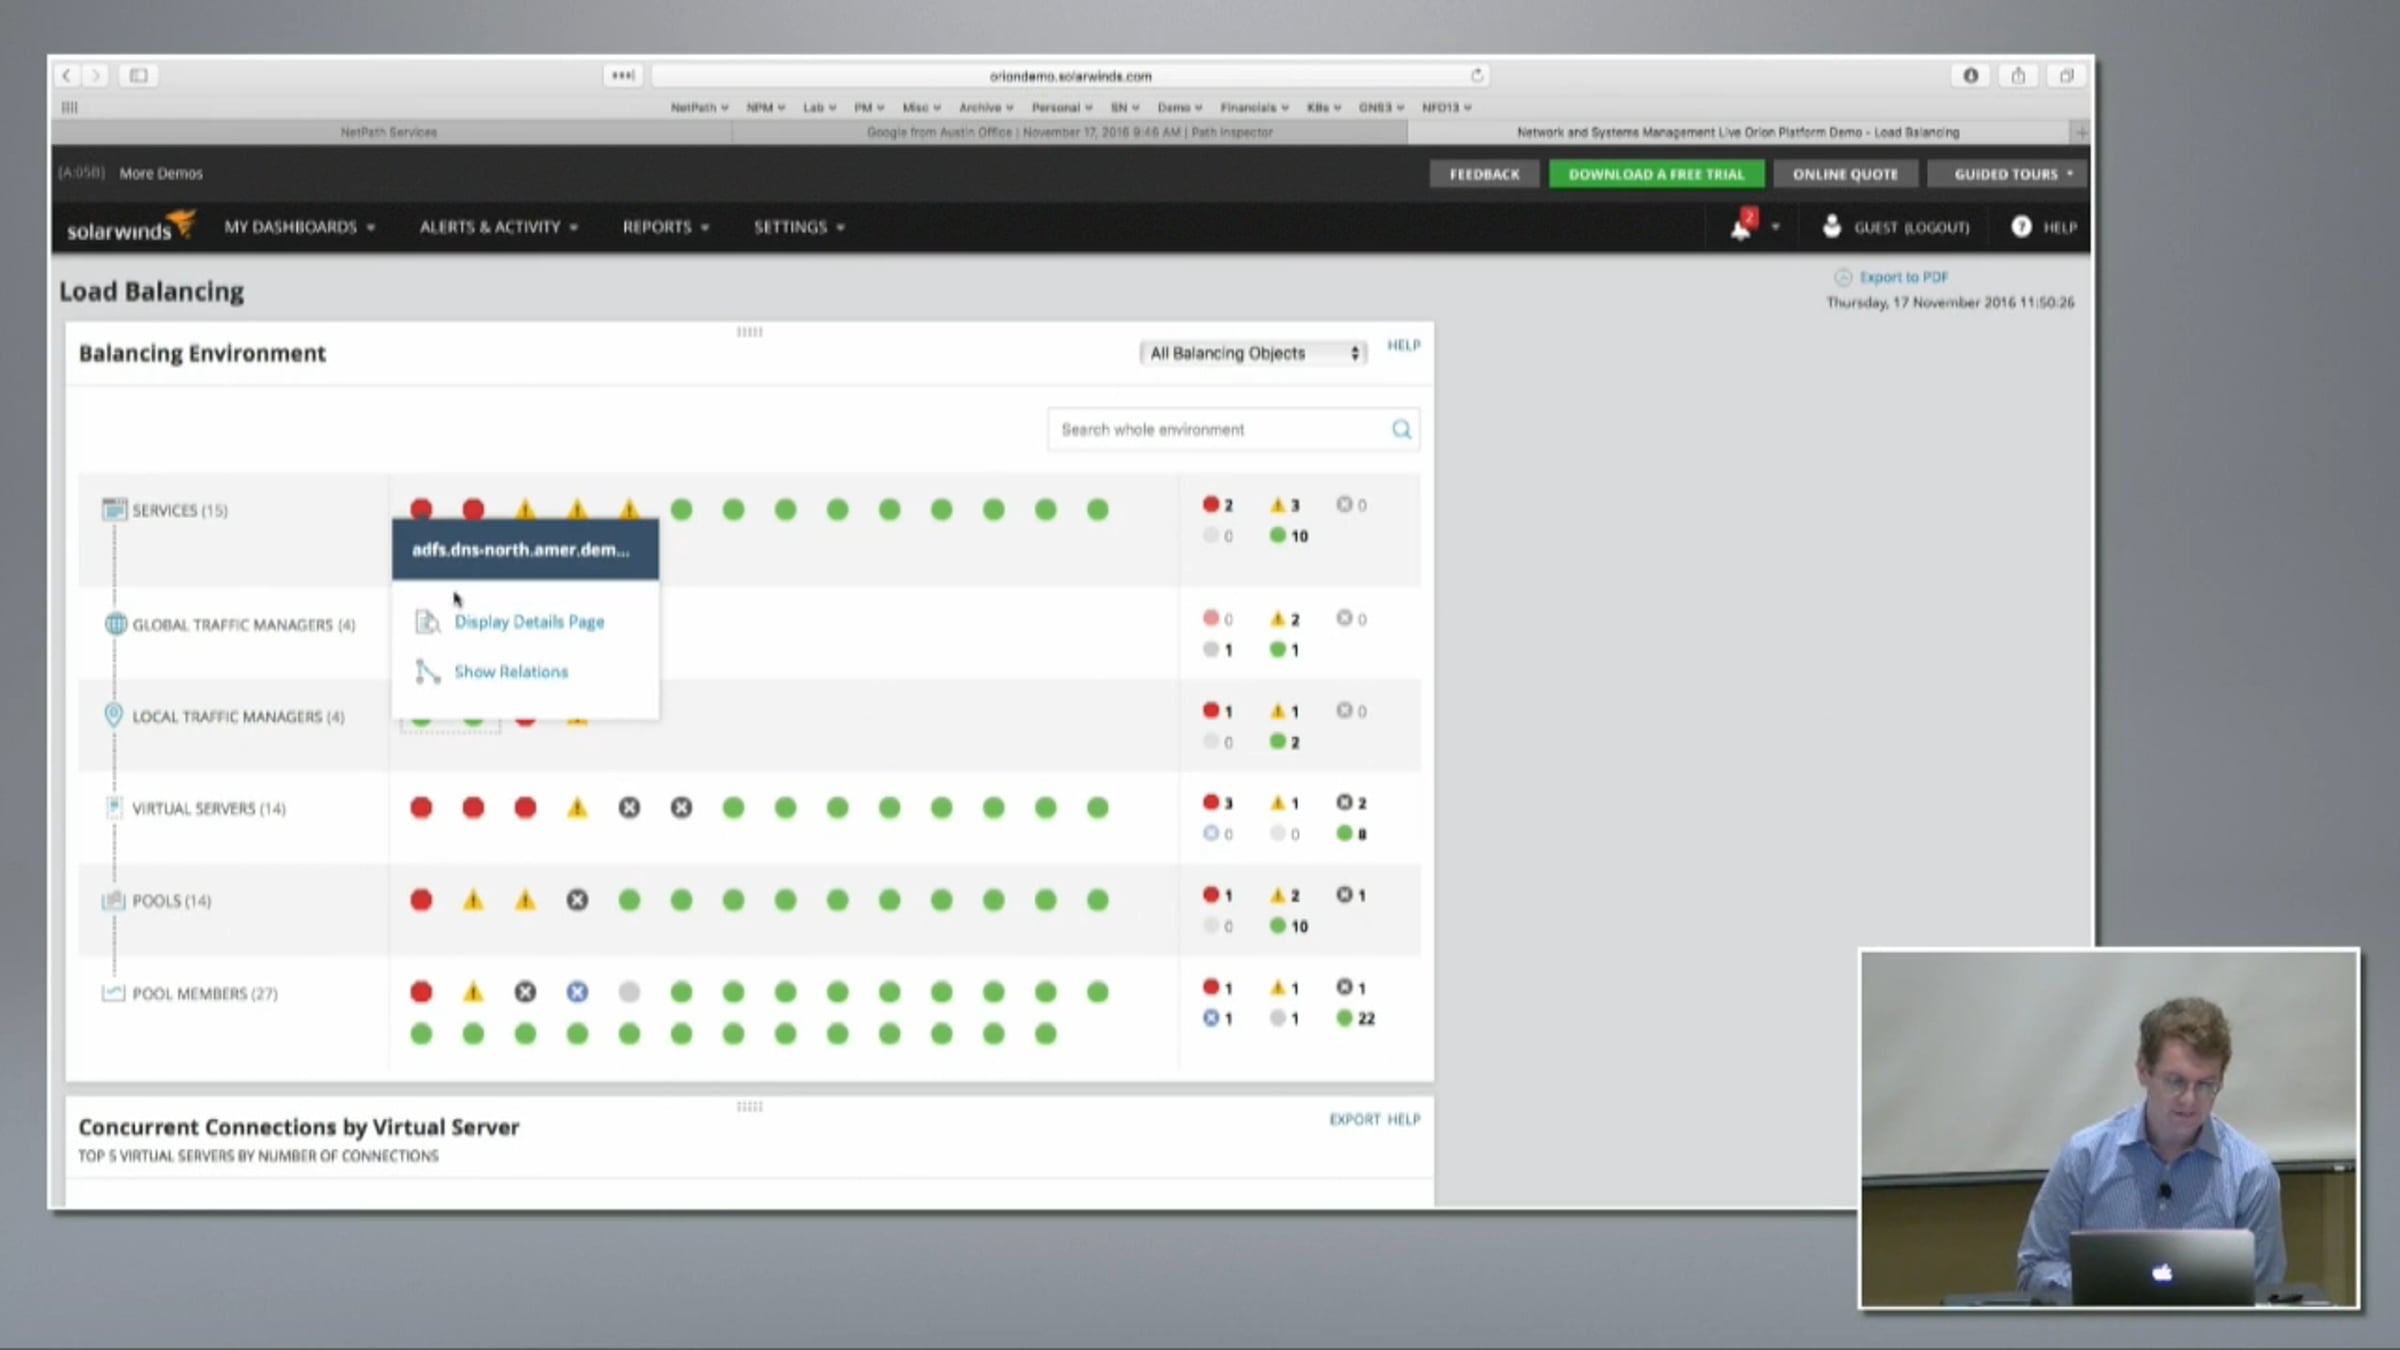
Task: Click the Virtual Servers (14) row label
Action: click(209, 808)
